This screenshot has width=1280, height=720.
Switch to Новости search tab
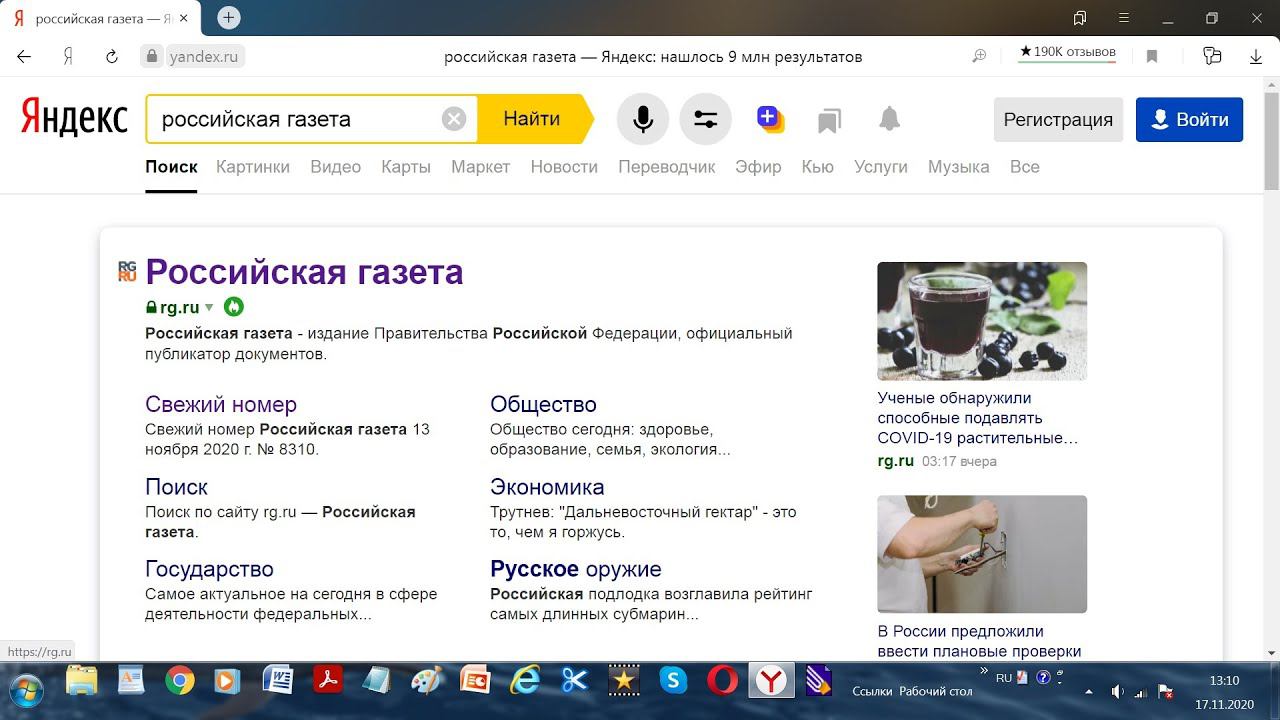point(564,167)
